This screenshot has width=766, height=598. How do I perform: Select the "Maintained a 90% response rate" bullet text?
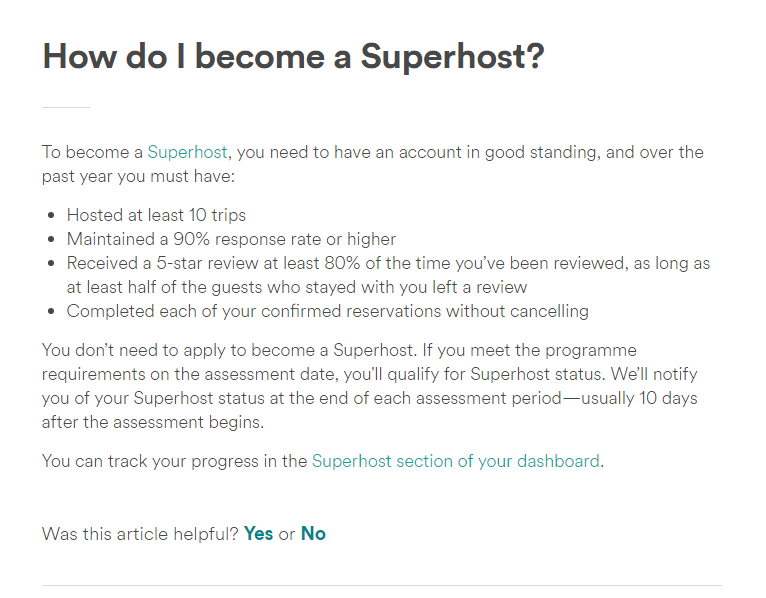(x=231, y=239)
